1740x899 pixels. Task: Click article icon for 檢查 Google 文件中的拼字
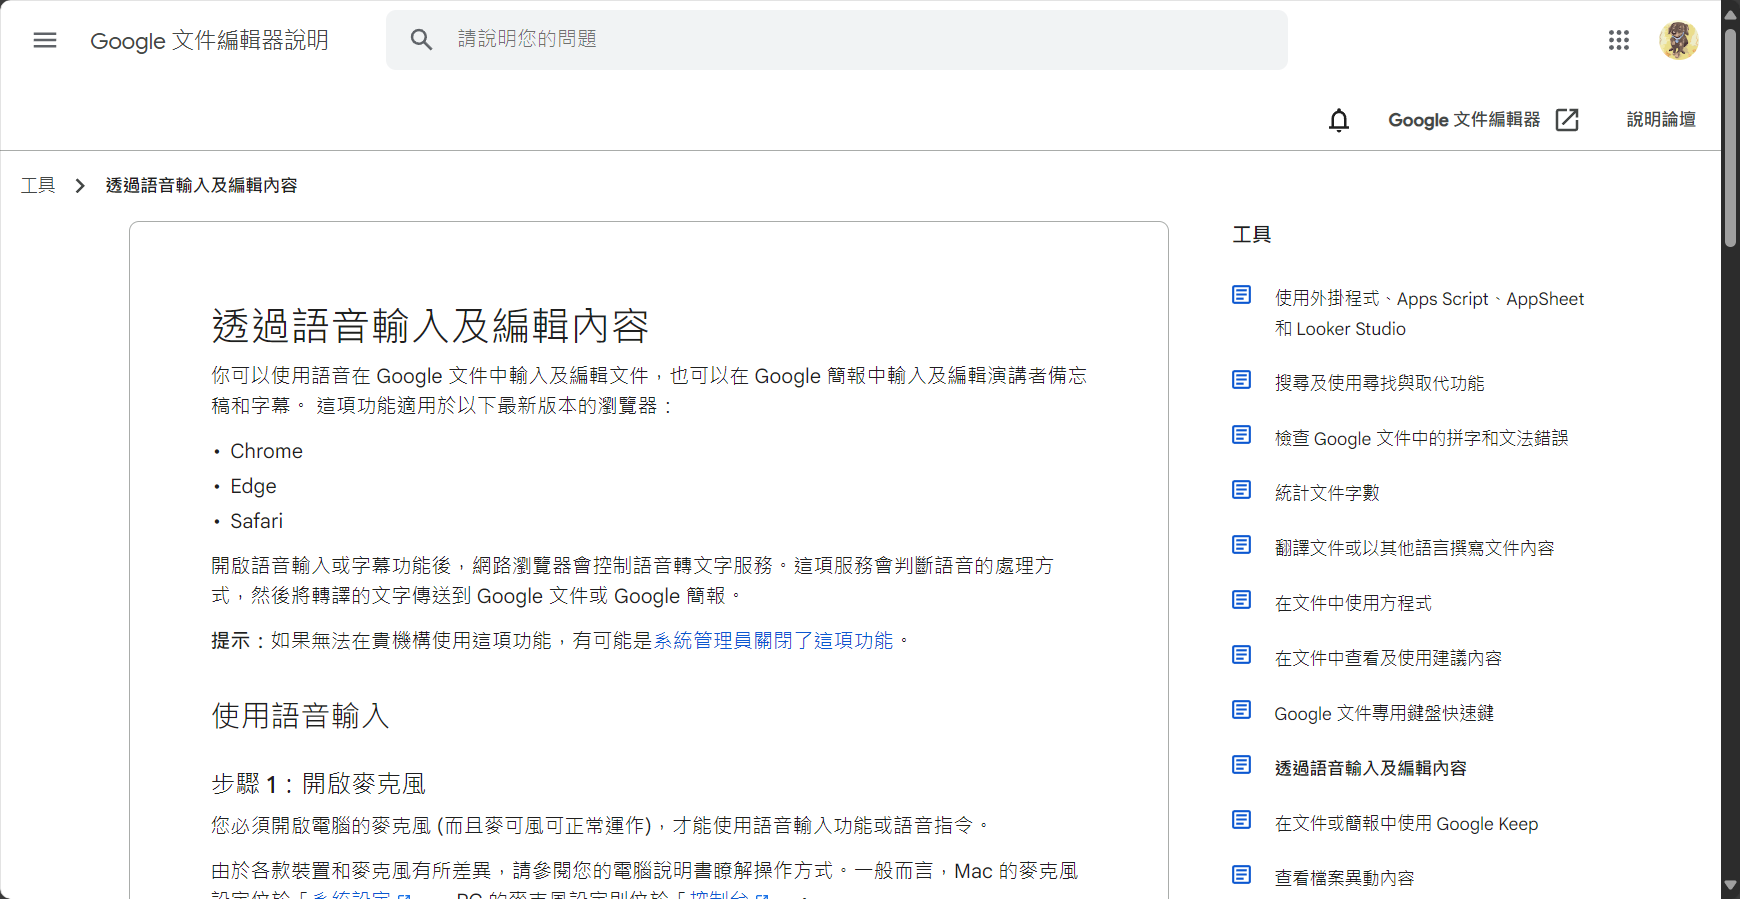pos(1242,435)
